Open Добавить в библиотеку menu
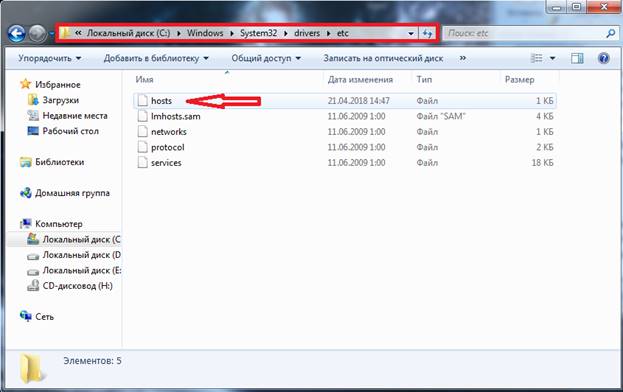The height and width of the screenshot is (392, 623). click(156, 58)
